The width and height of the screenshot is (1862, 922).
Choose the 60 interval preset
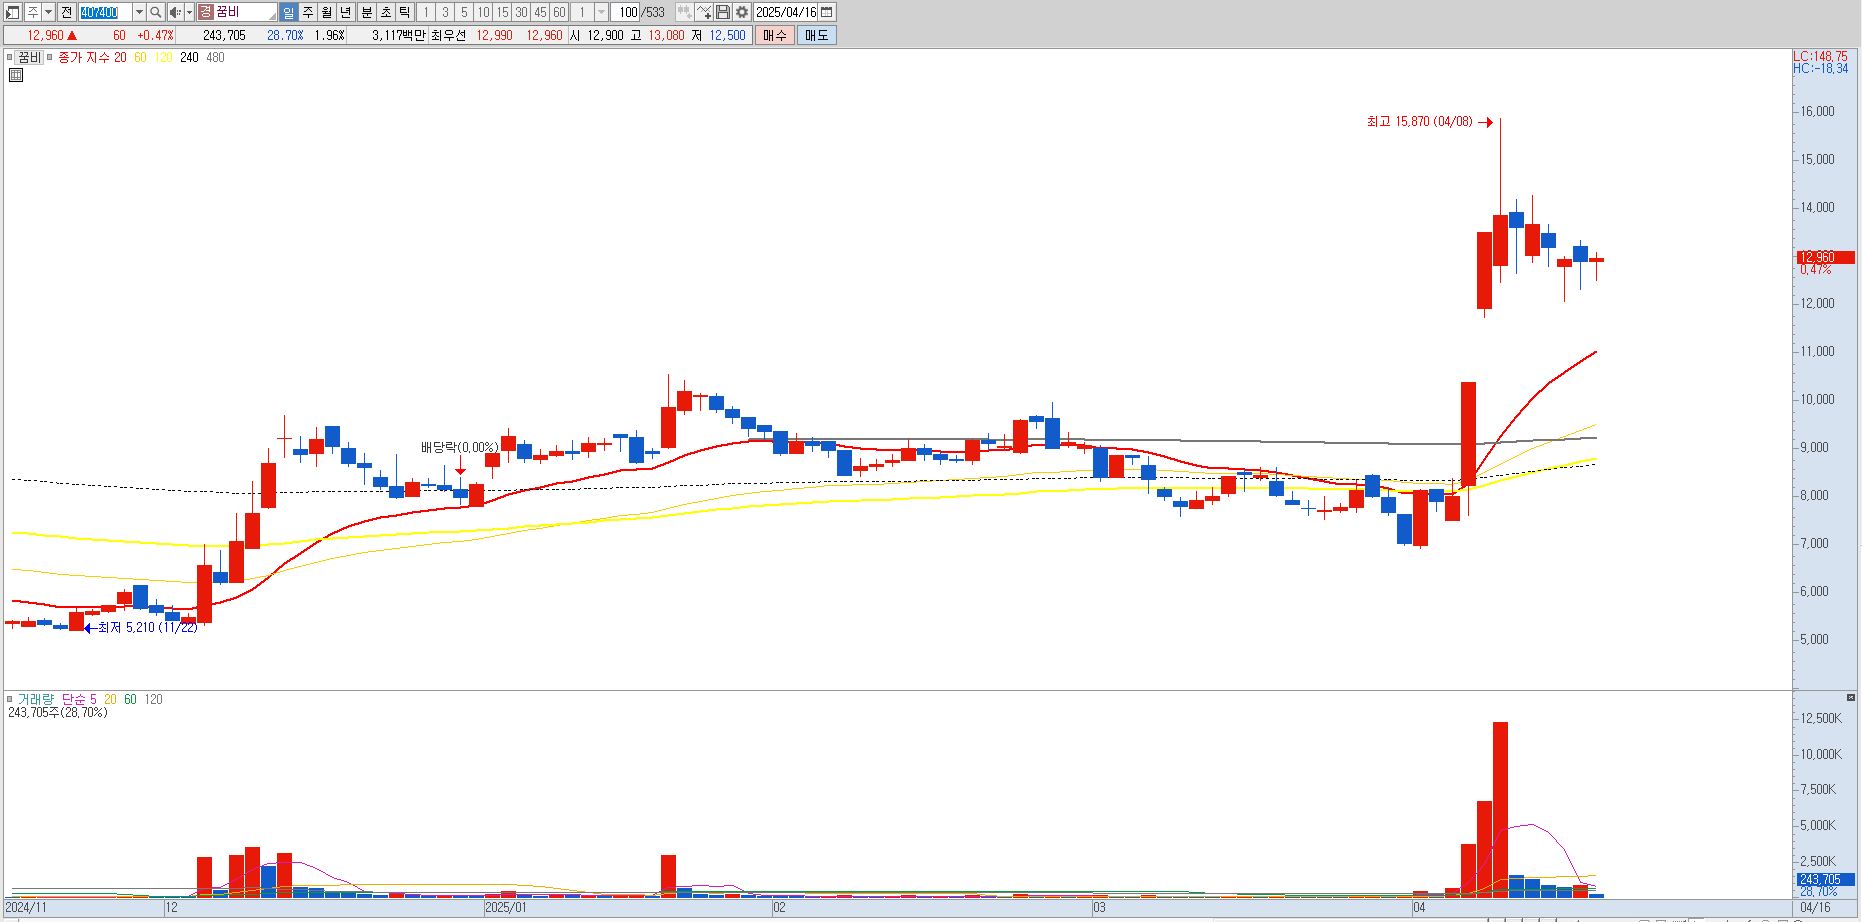coord(559,12)
